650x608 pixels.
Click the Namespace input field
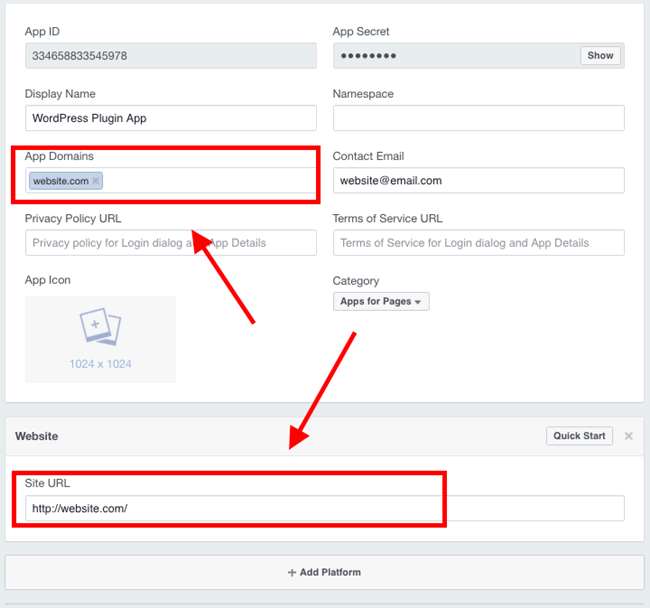pyautogui.click(x=479, y=118)
